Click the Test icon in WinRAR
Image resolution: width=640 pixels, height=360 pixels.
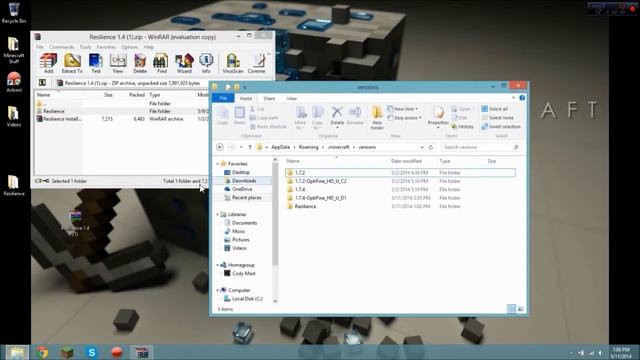[x=96, y=63]
